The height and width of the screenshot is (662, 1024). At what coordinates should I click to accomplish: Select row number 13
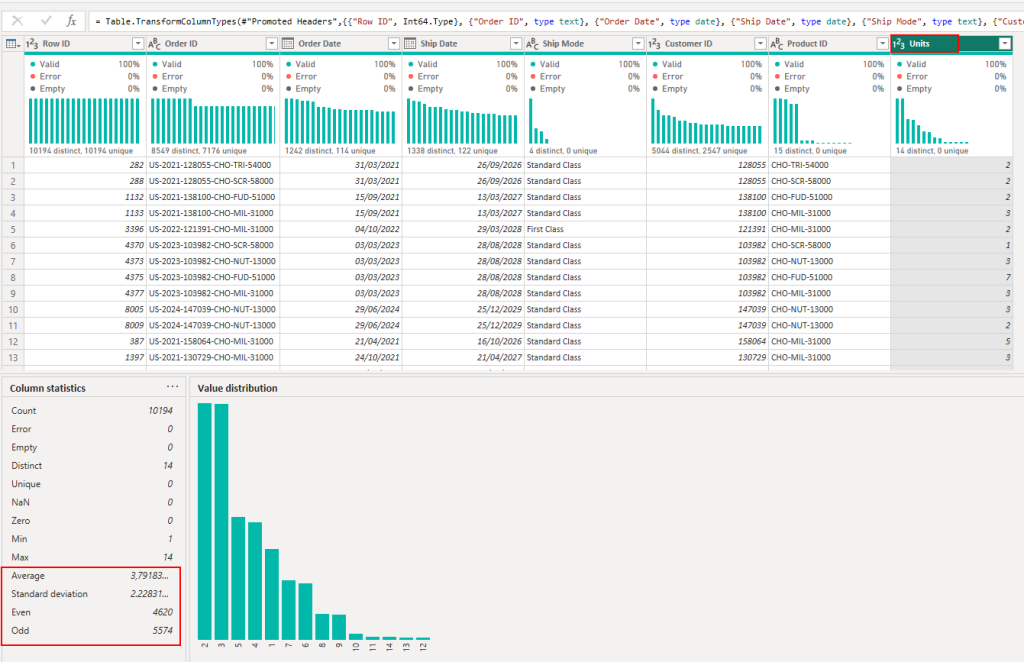click(x=12, y=358)
